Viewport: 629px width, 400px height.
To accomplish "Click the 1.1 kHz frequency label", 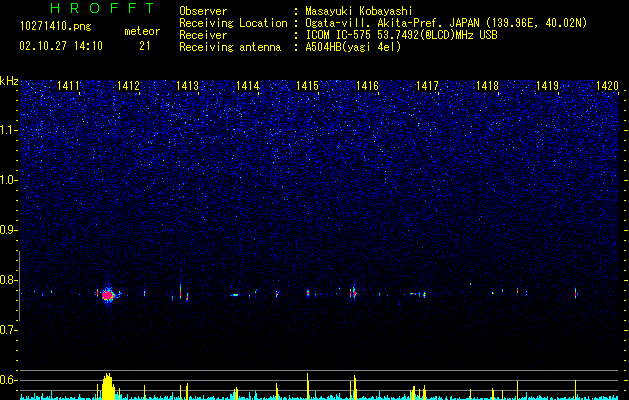I will coord(8,130).
